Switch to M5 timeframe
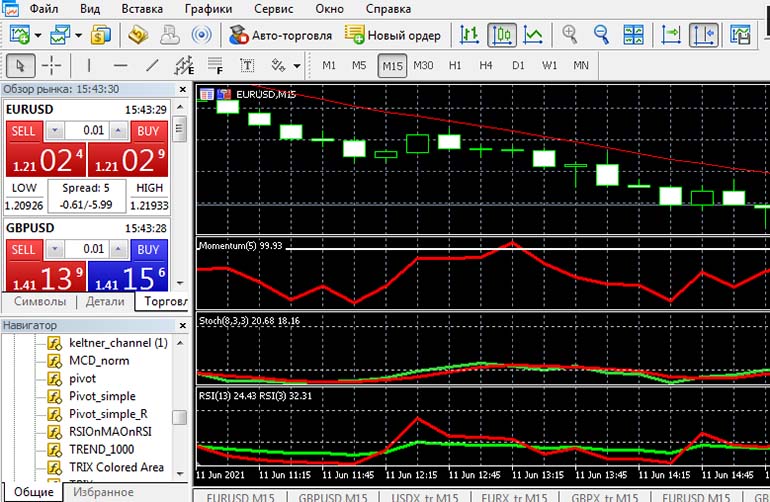Viewport: 770px width, 502px height. coord(359,65)
